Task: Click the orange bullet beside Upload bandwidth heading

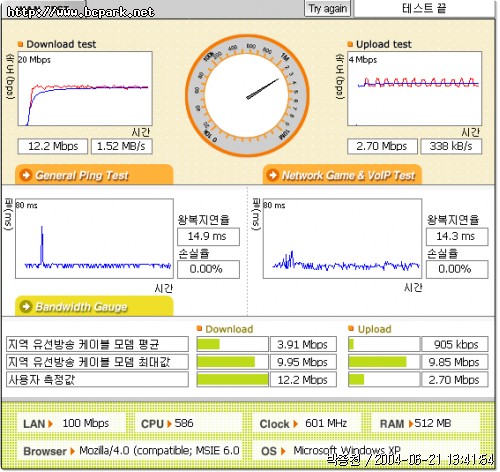Action: 351,329
